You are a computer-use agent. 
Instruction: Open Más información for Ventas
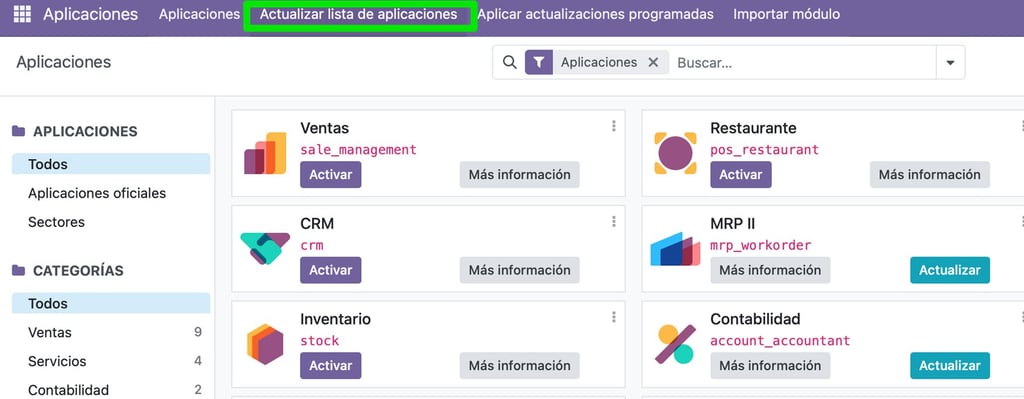pos(519,174)
